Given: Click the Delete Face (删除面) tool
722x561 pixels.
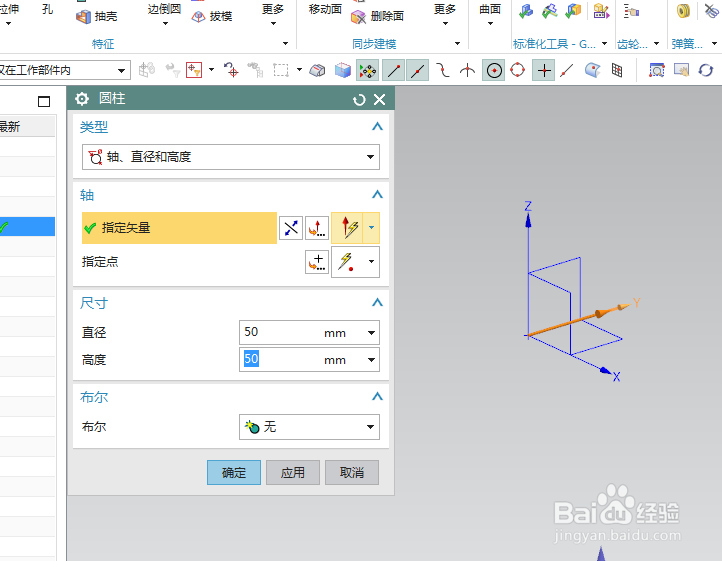Looking at the screenshot, I should [378, 17].
